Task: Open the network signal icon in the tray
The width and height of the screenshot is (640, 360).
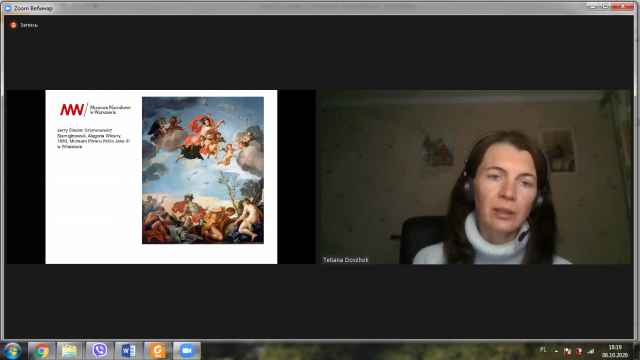Action: pos(591,351)
